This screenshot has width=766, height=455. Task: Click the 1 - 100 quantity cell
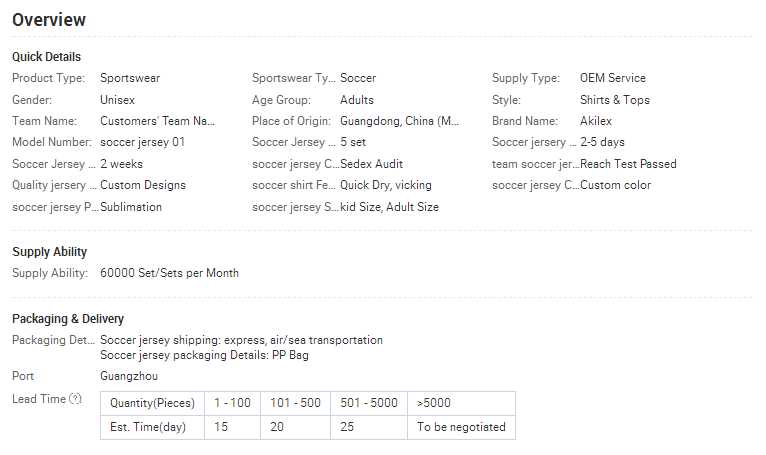(x=232, y=403)
